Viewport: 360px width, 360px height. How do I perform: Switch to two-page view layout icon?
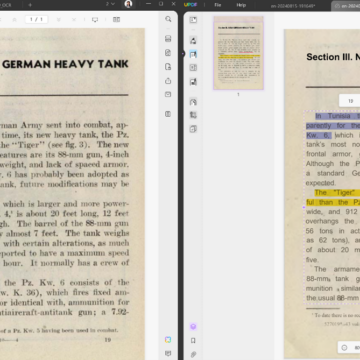[116, 20]
